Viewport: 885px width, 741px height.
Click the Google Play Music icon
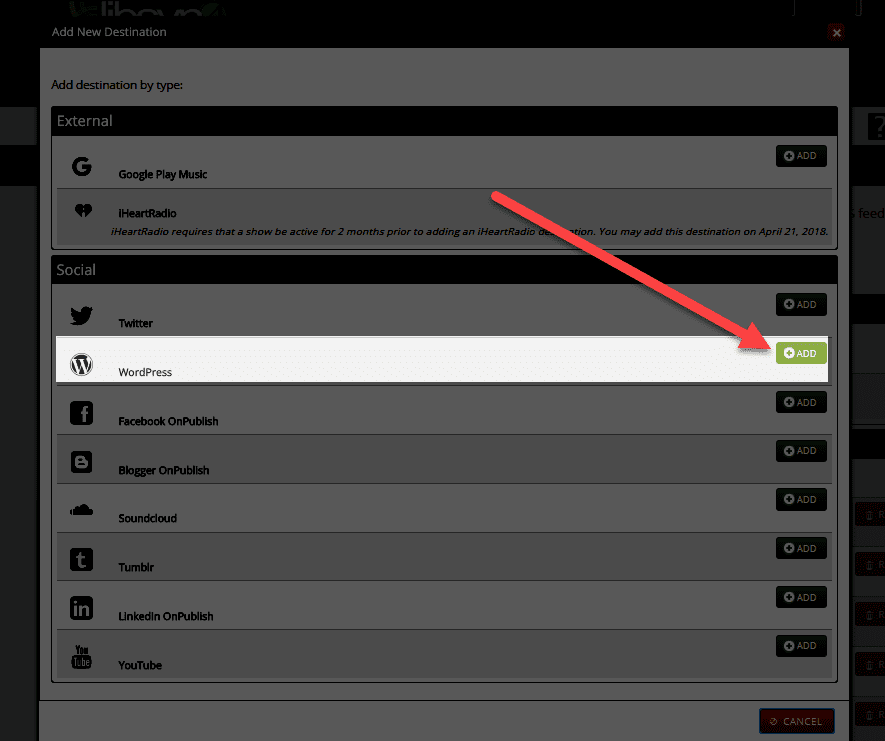82,166
